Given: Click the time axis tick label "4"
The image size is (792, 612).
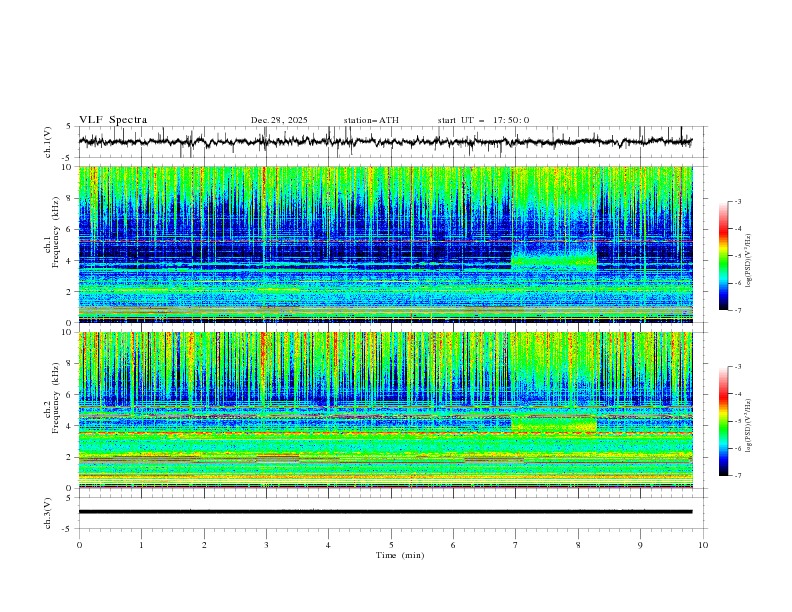Looking at the screenshot, I should pos(328,545).
